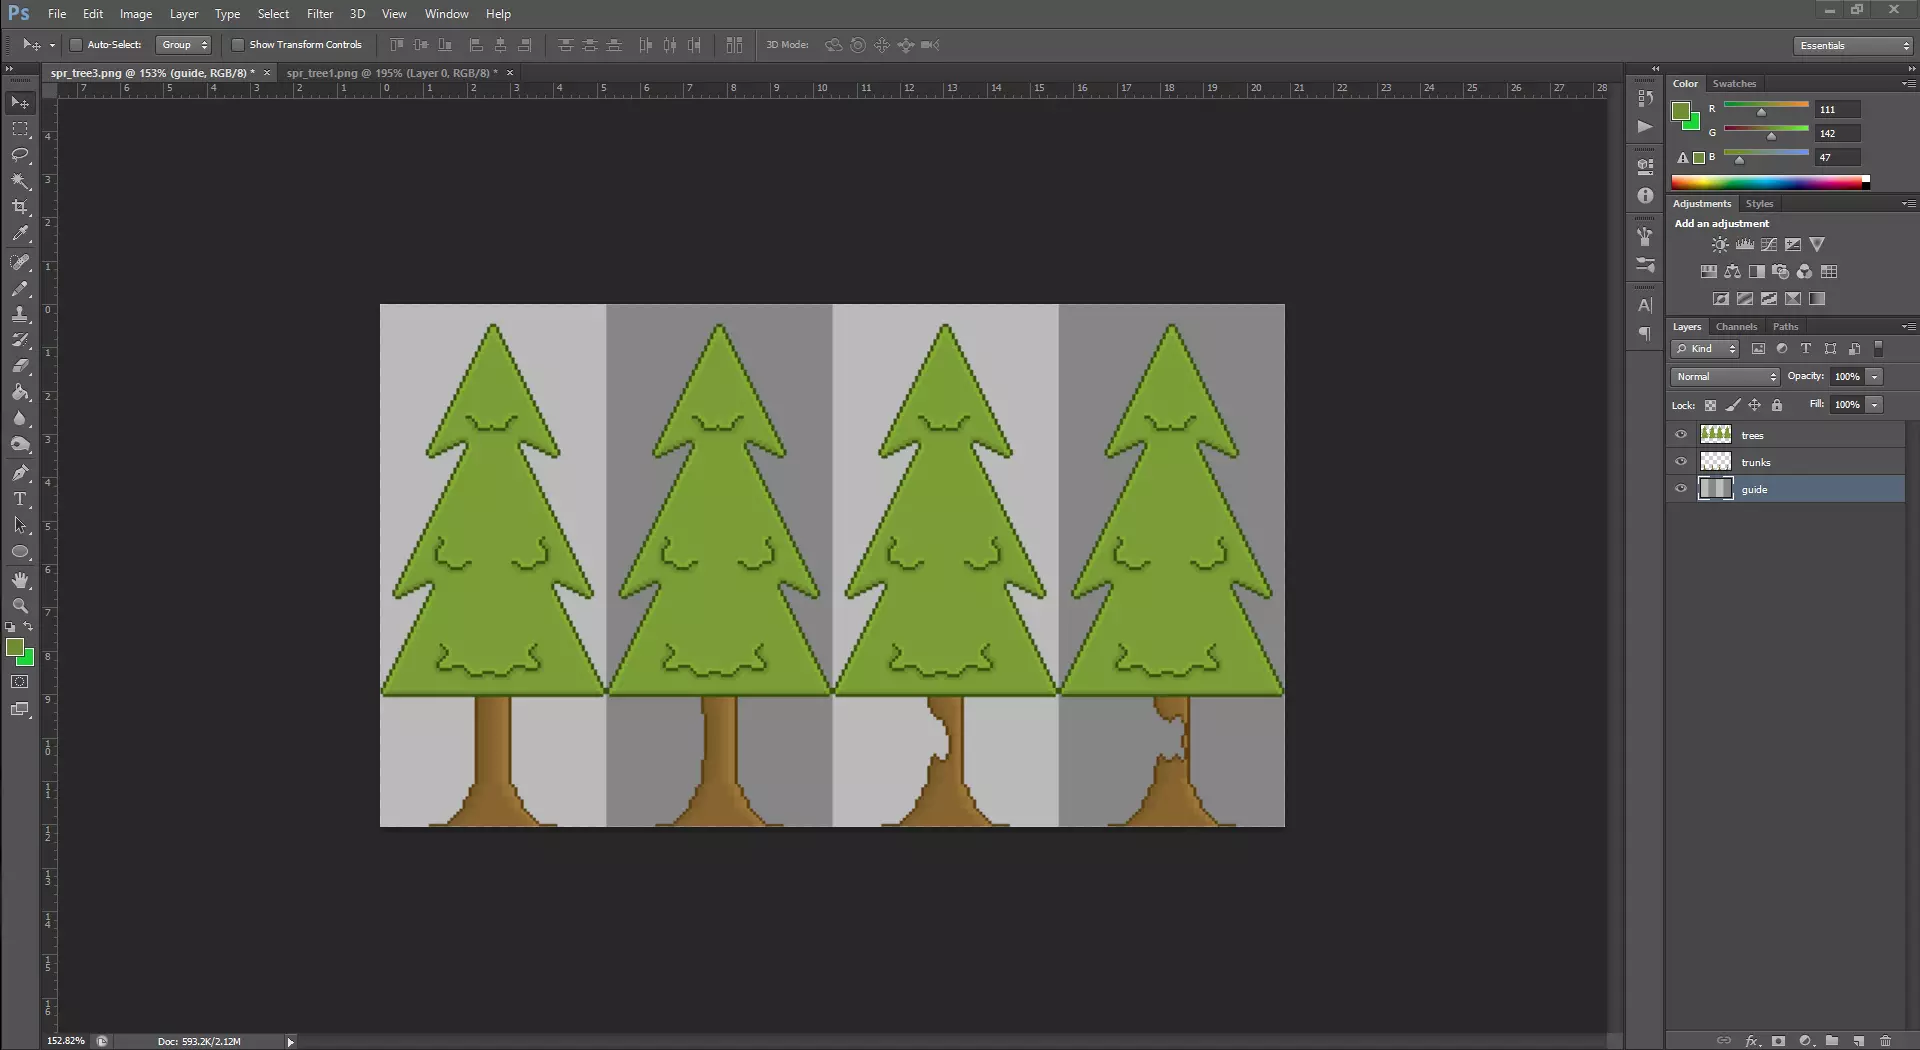
Task: Click the Opacity value field
Action: pyautogui.click(x=1846, y=377)
